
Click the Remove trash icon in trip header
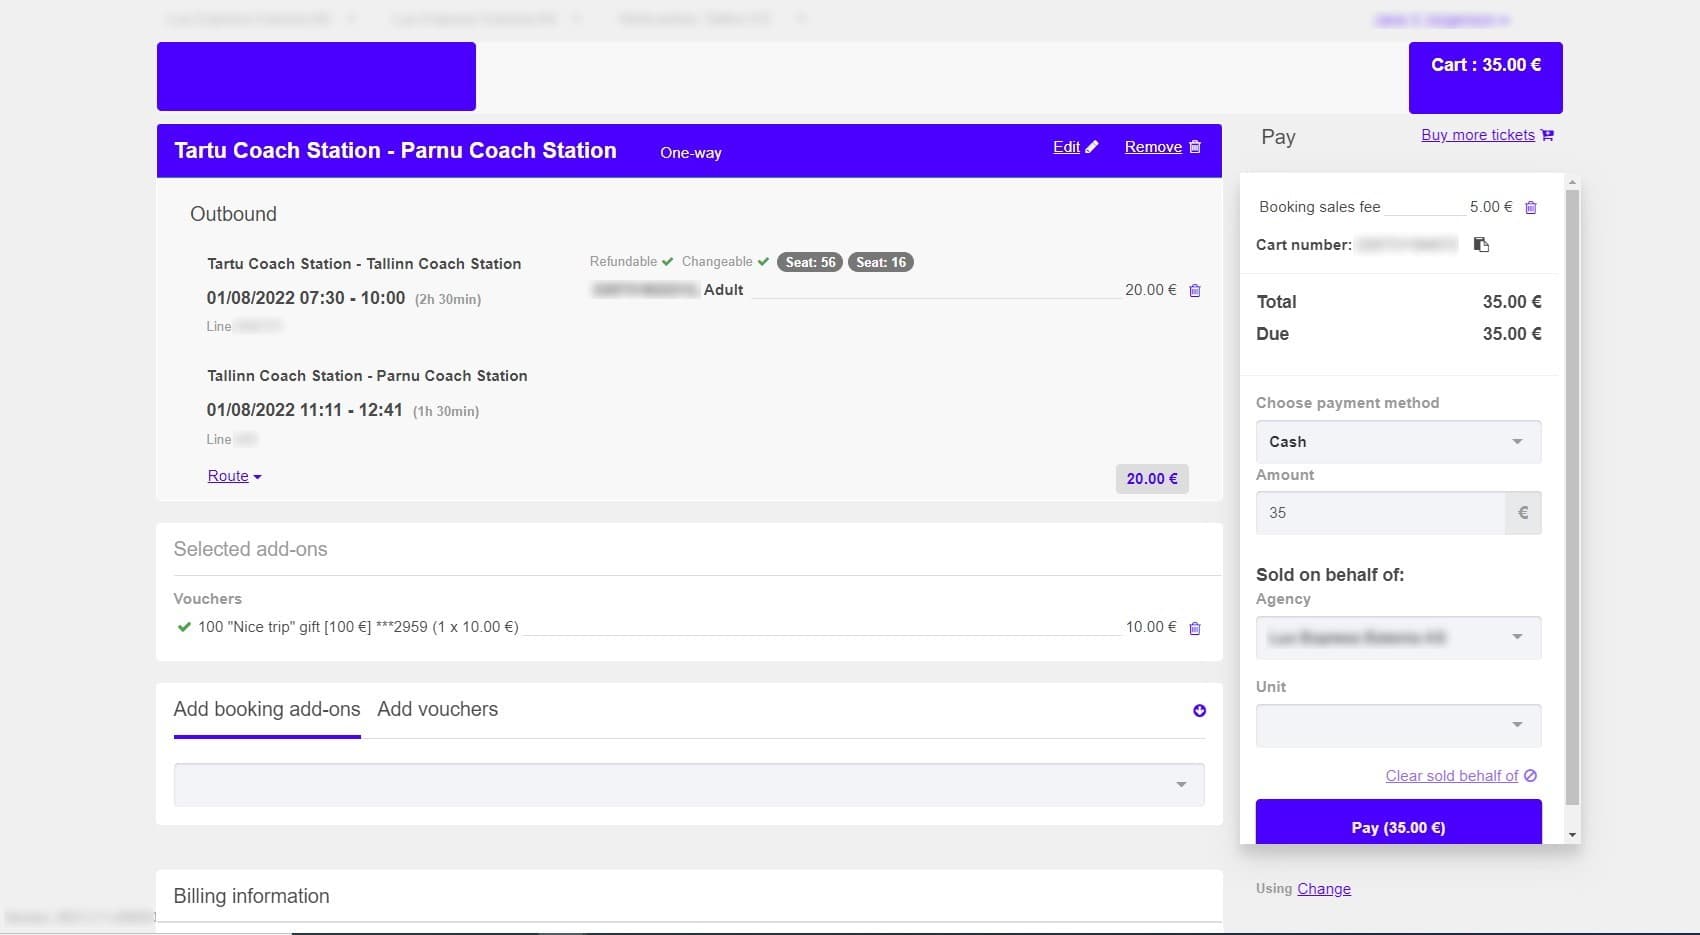(1194, 147)
